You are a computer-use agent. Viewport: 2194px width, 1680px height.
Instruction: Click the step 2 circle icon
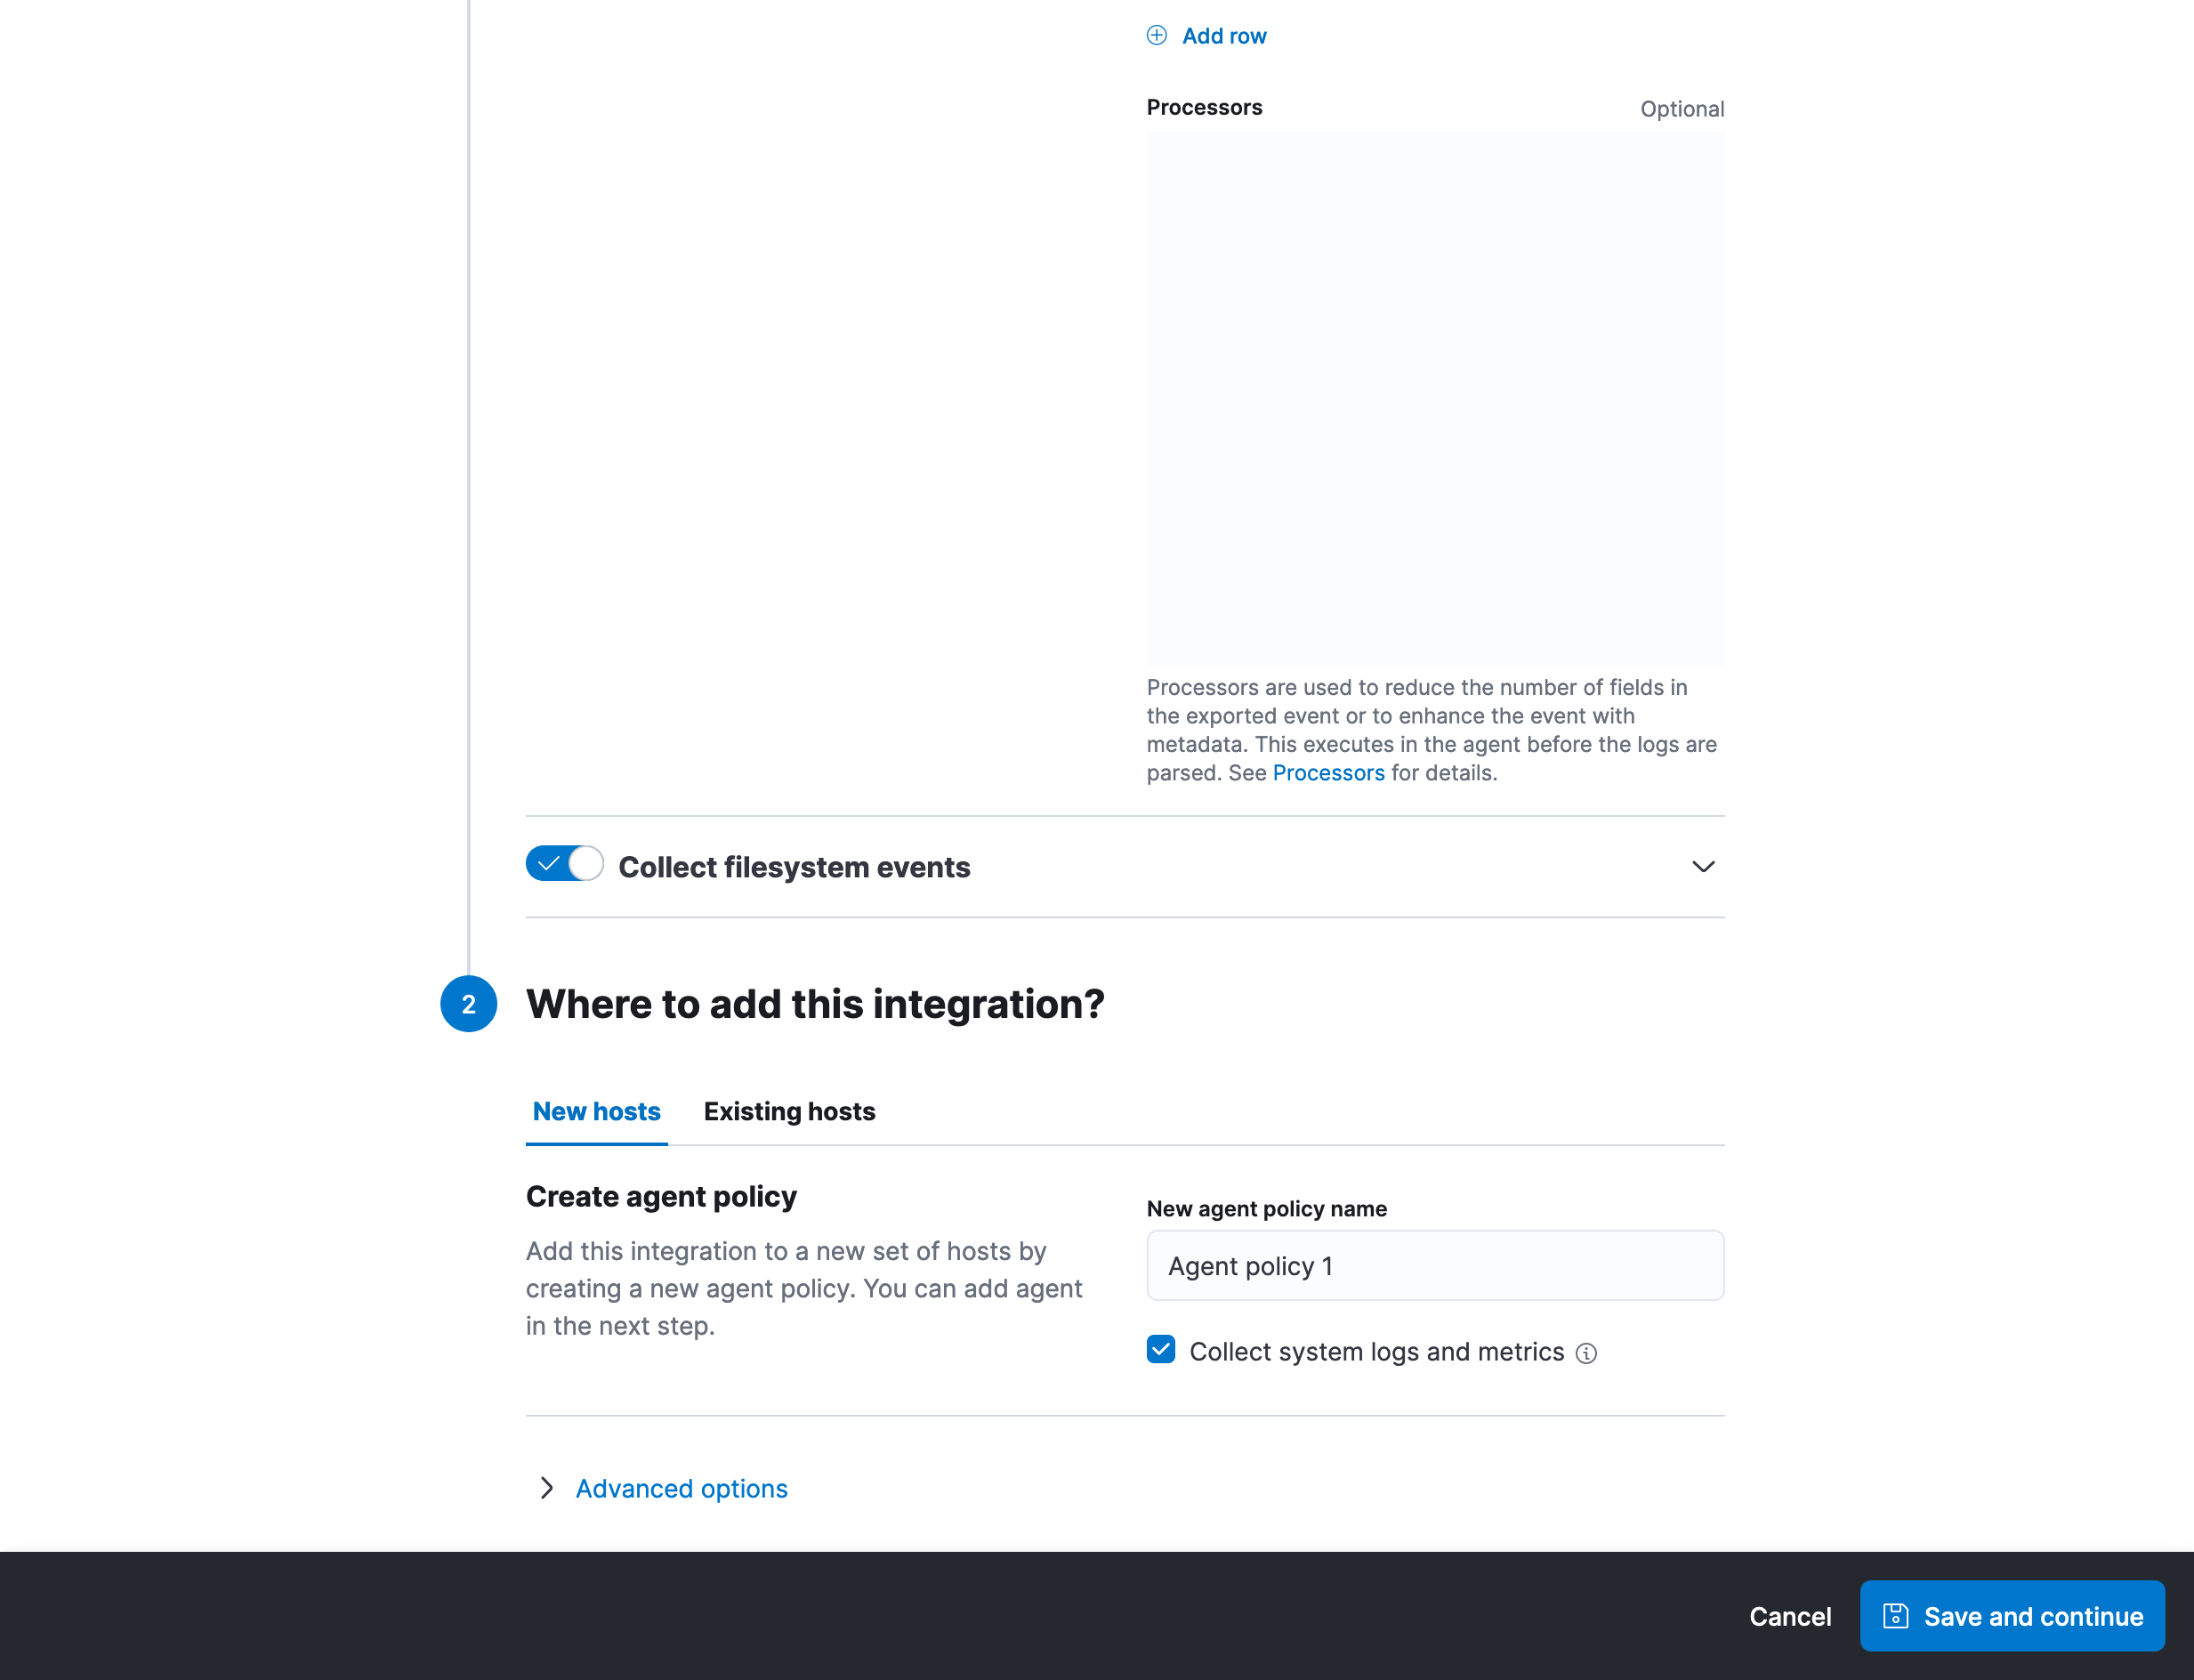pos(468,1004)
